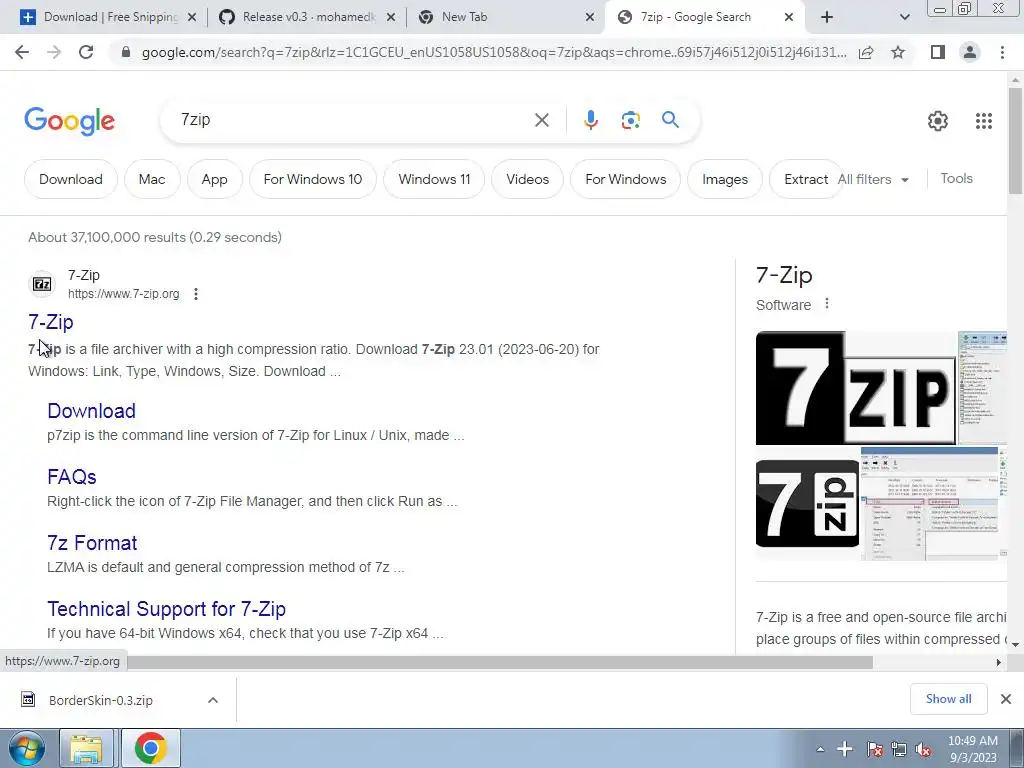Viewport: 1024px width, 768px height.
Task: Open the large 7ZIP logo image
Action: [856, 388]
